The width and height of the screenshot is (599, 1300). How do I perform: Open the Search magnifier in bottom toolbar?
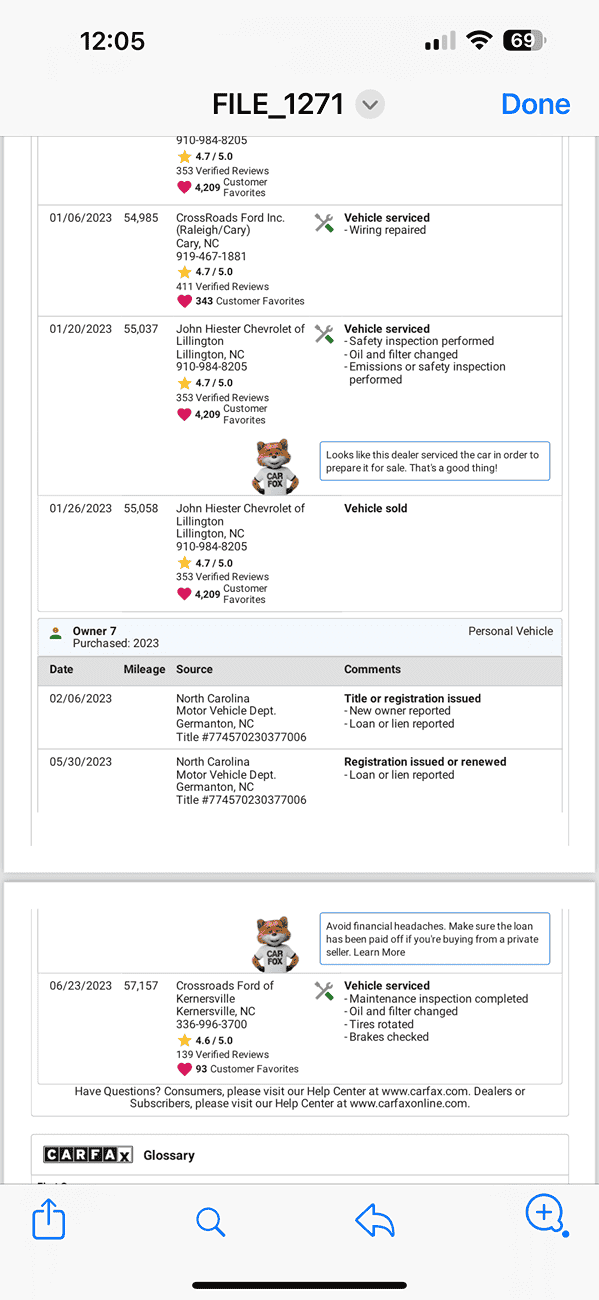pos(210,1221)
